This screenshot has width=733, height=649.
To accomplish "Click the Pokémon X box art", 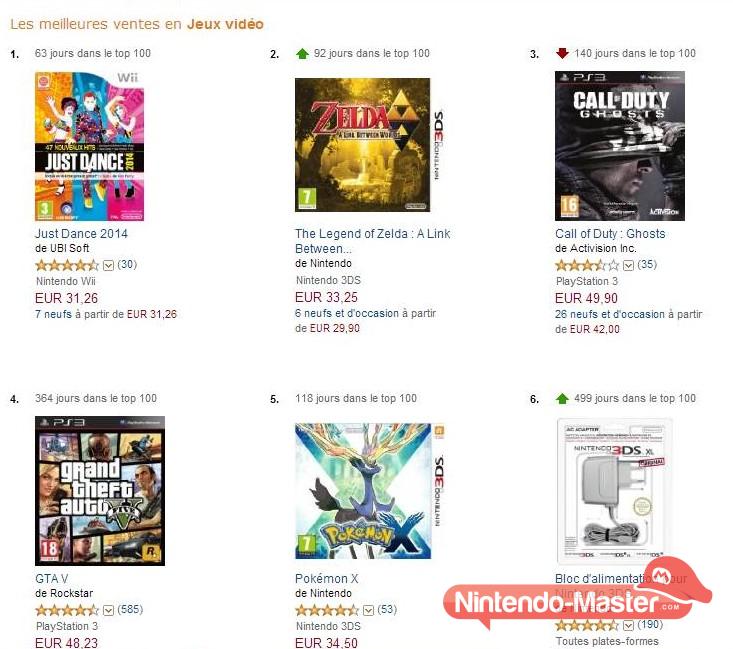I will [x=367, y=491].
